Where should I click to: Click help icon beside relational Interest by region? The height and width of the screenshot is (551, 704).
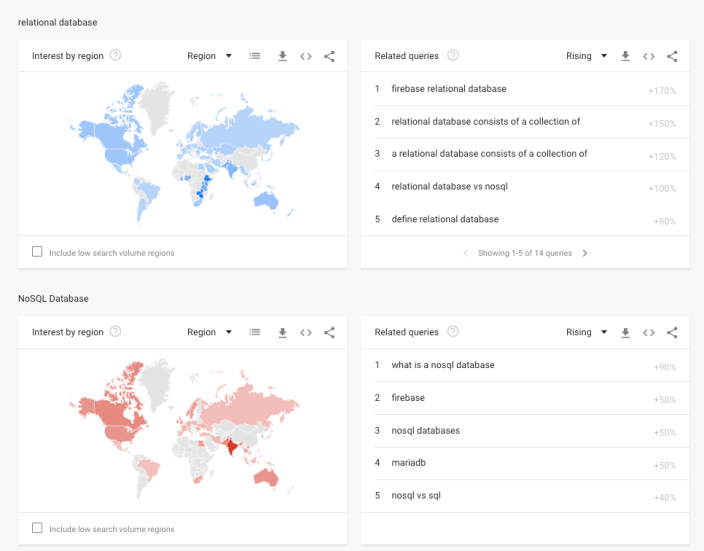tap(116, 55)
